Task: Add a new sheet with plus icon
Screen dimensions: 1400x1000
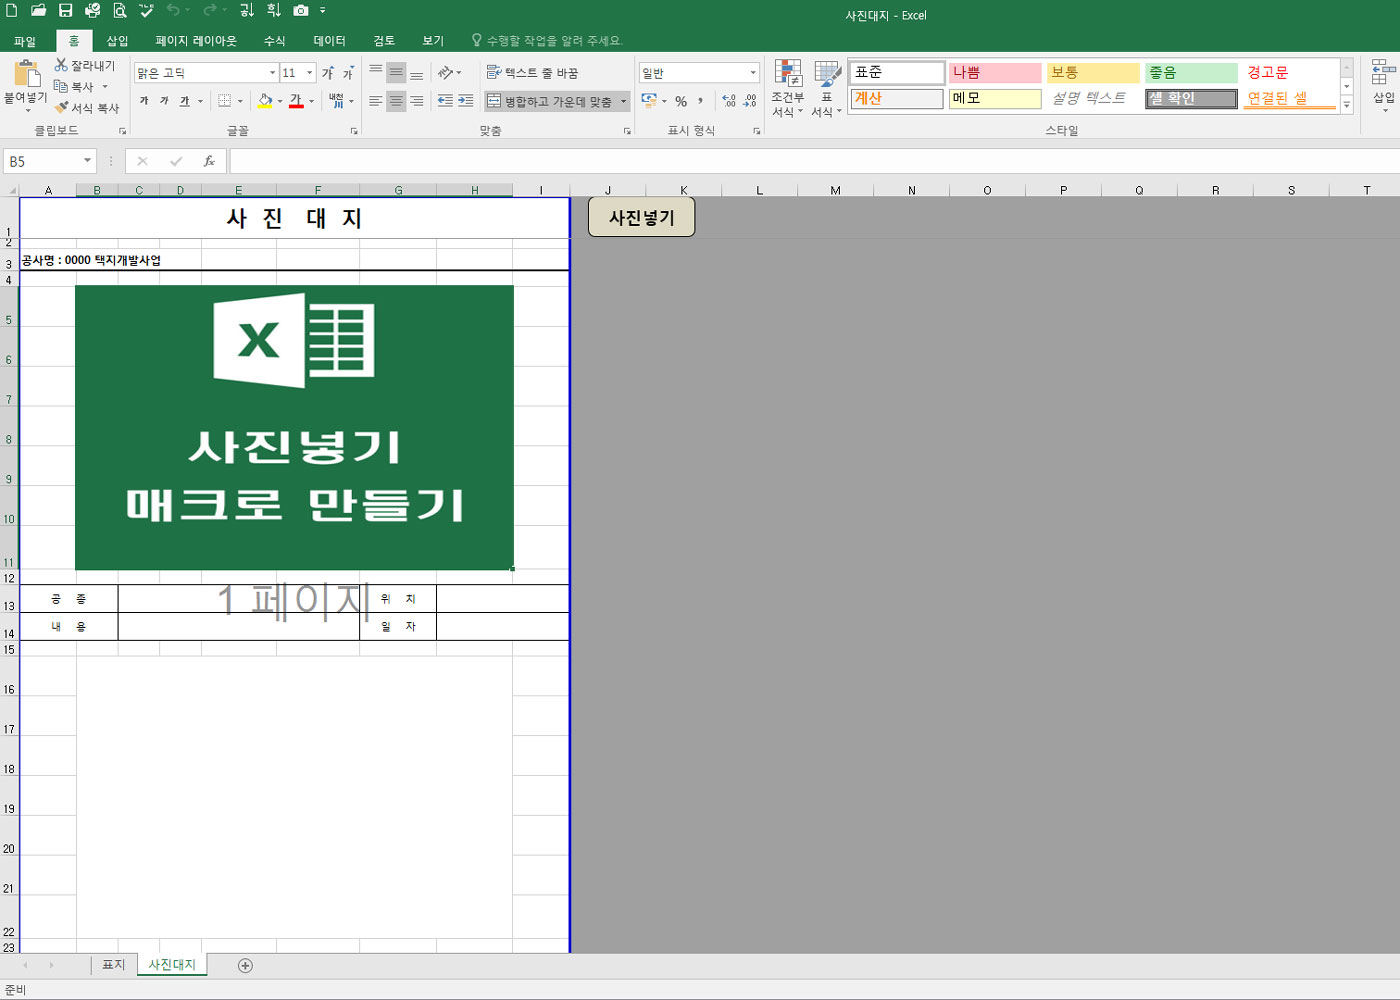Action: (x=245, y=965)
